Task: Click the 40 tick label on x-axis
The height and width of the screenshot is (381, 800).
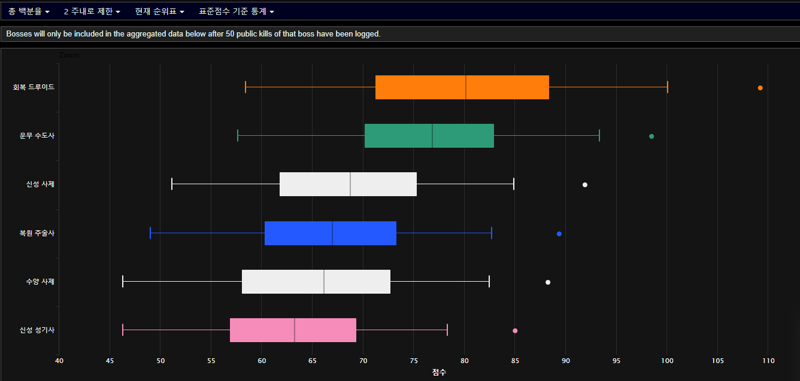Action: click(x=59, y=361)
